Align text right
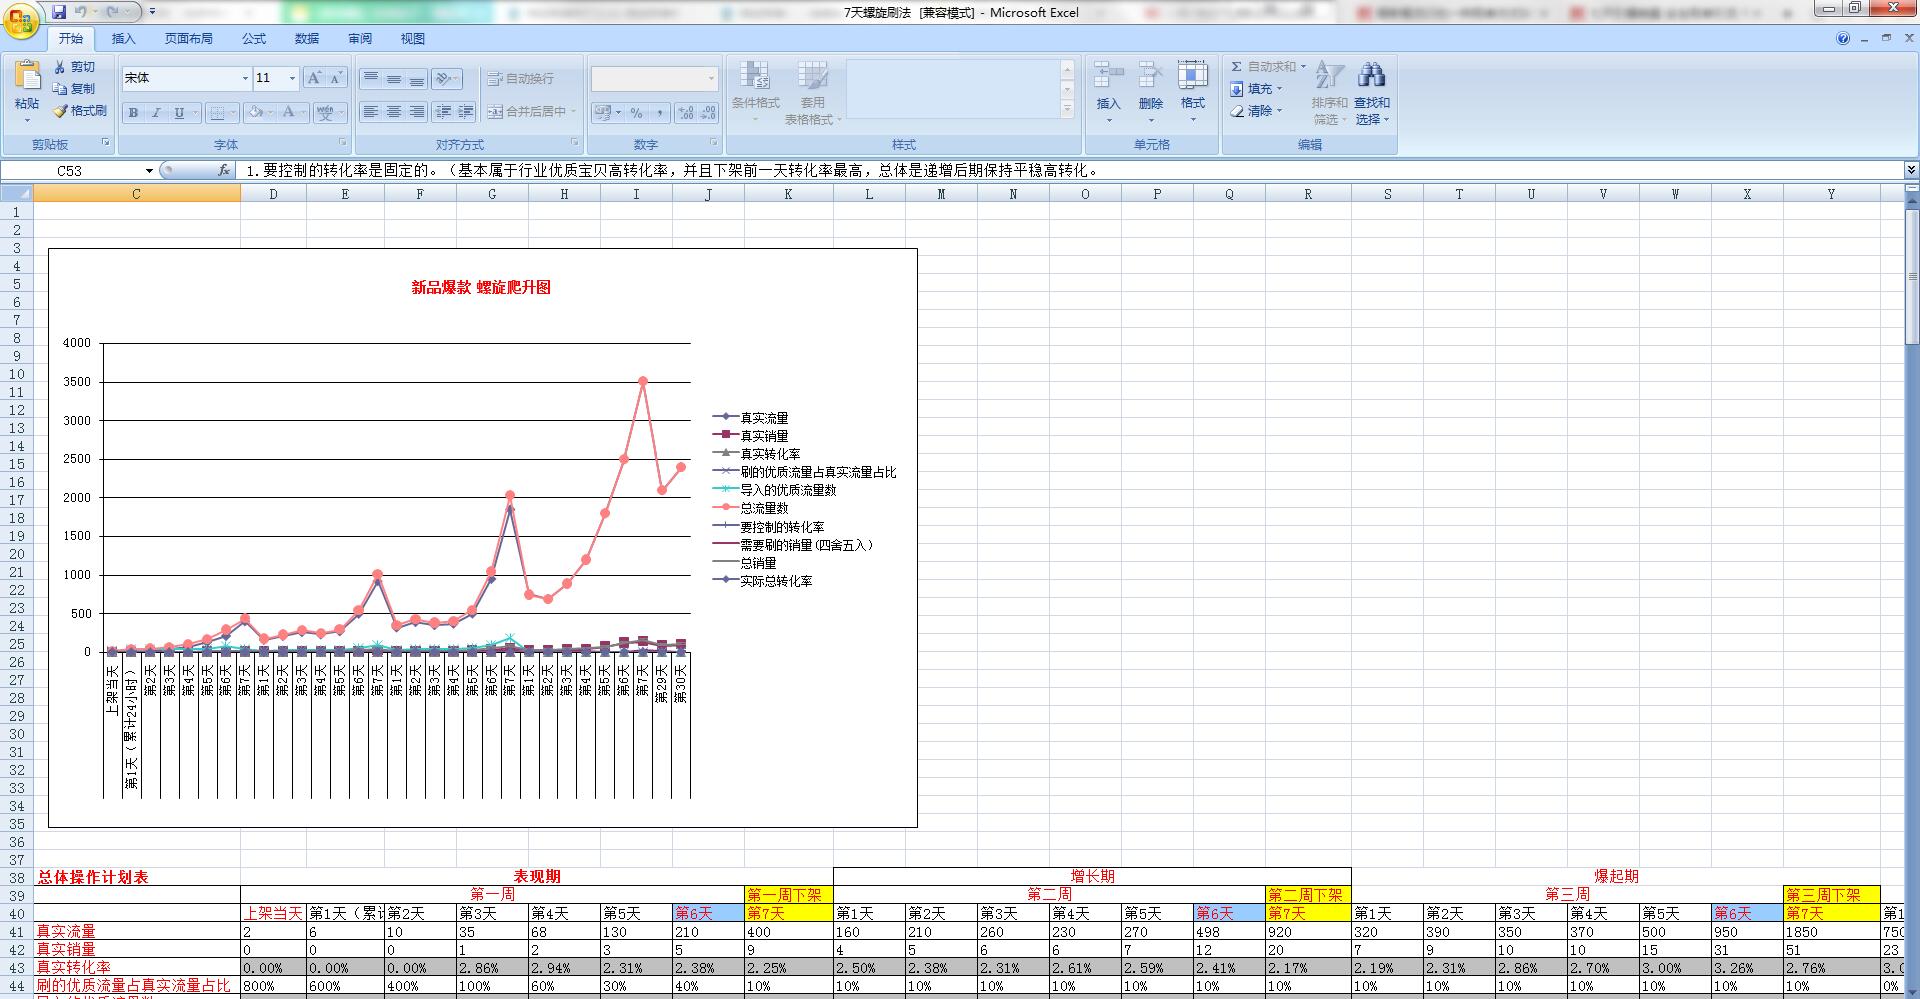Image resolution: width=1920 pixels, height=999 pixels. [x=417, y=112]
